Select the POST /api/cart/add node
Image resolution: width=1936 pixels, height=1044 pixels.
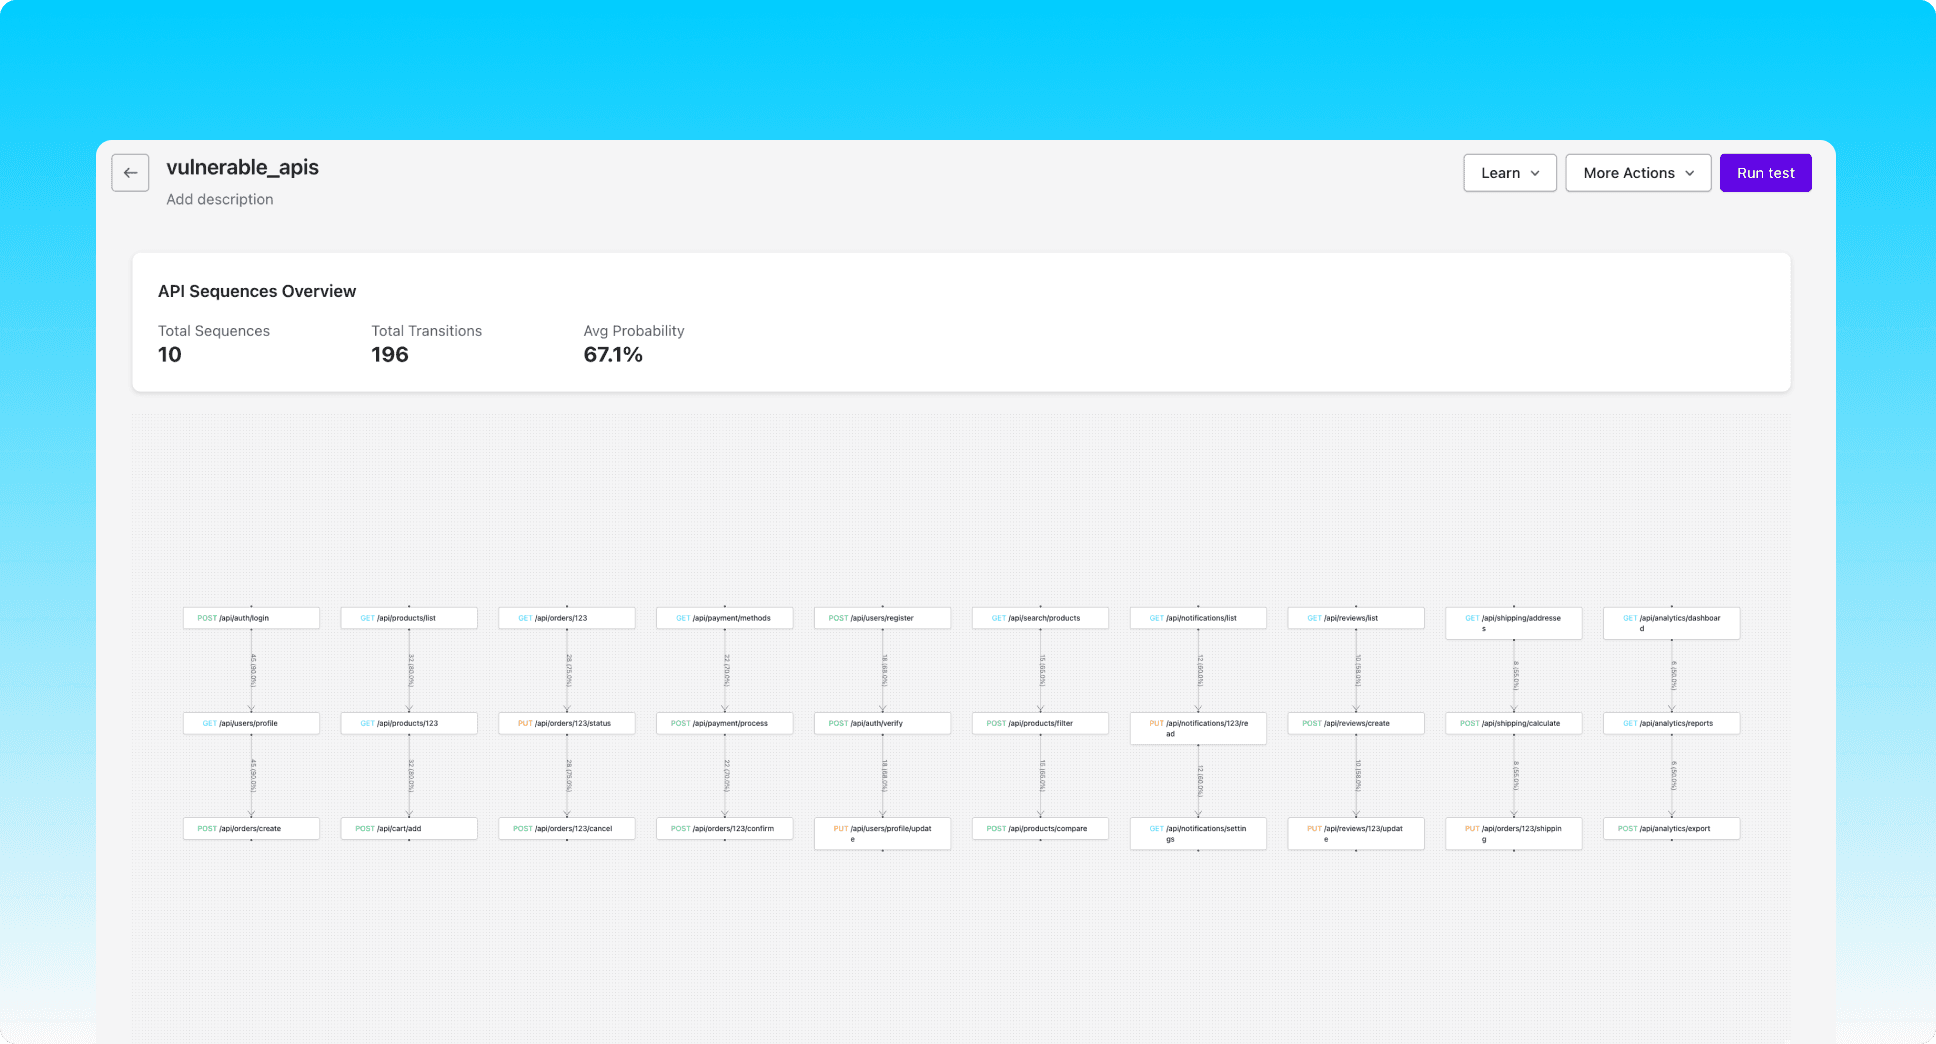click(x=409, y=828)
